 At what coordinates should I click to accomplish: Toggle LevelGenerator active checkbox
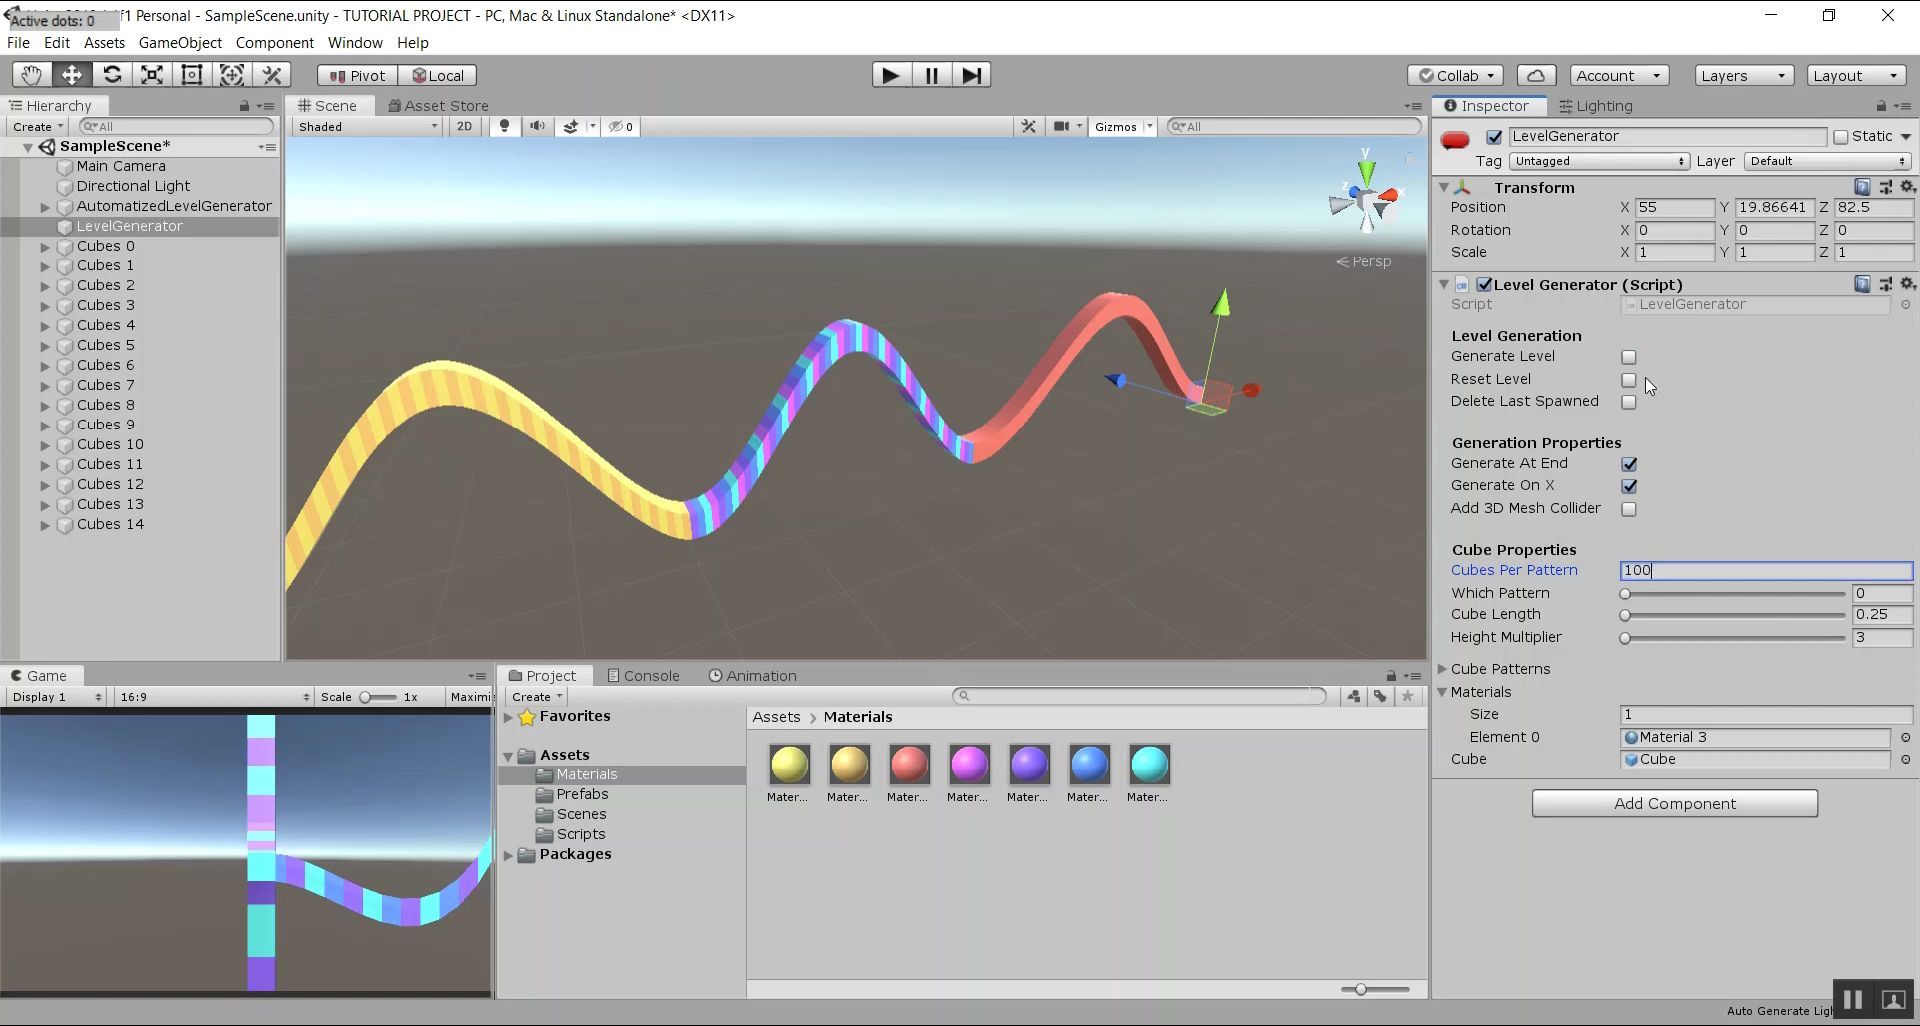point(1494,137)
